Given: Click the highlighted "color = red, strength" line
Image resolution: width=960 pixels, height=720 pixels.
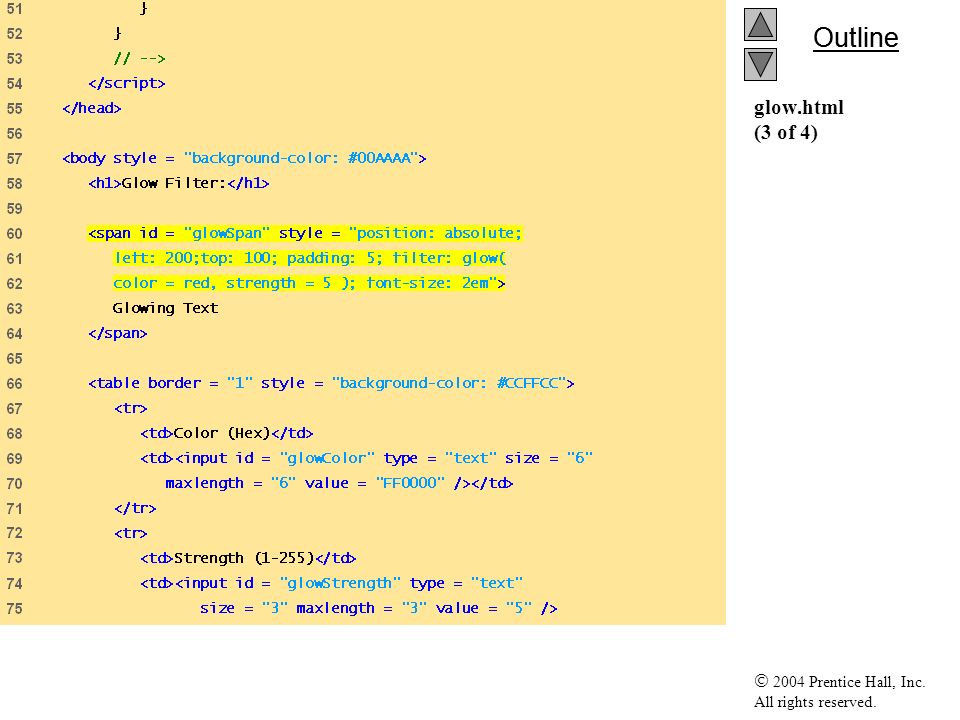Looking at the screenshot, I should point(309,283).
